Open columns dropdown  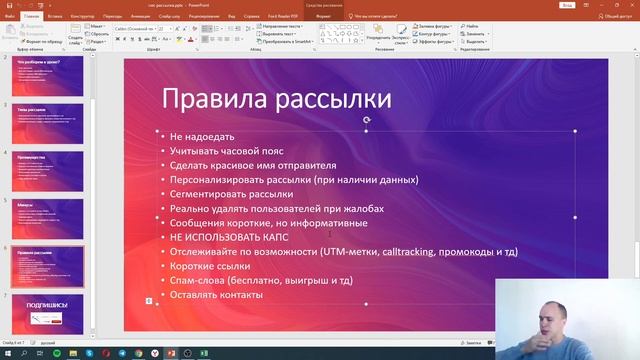238,39
